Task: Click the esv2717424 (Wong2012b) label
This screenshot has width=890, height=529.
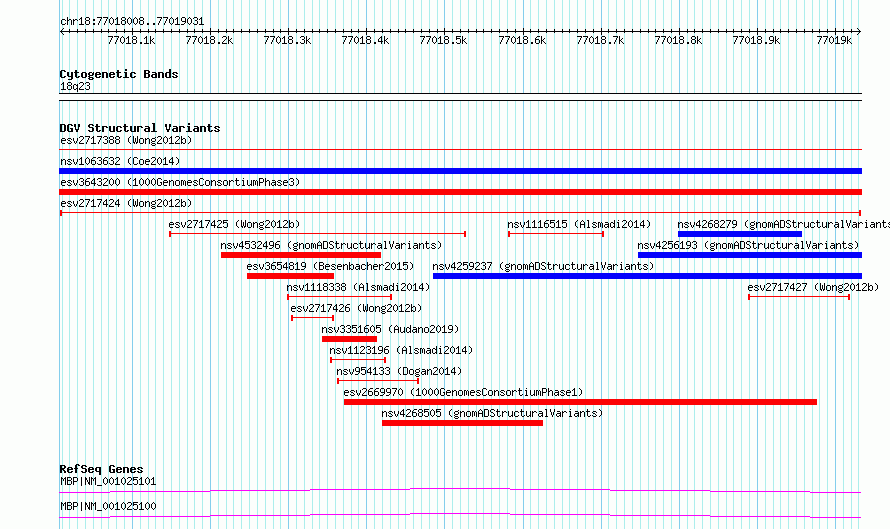Action: [x=126, y=203]
